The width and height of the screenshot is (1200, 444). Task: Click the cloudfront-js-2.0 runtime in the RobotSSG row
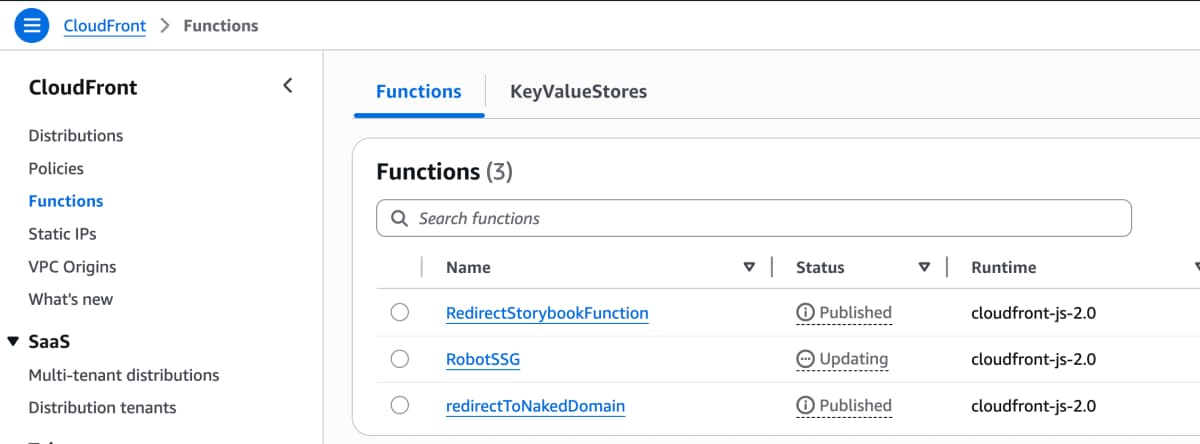[x=1034, y=359]
